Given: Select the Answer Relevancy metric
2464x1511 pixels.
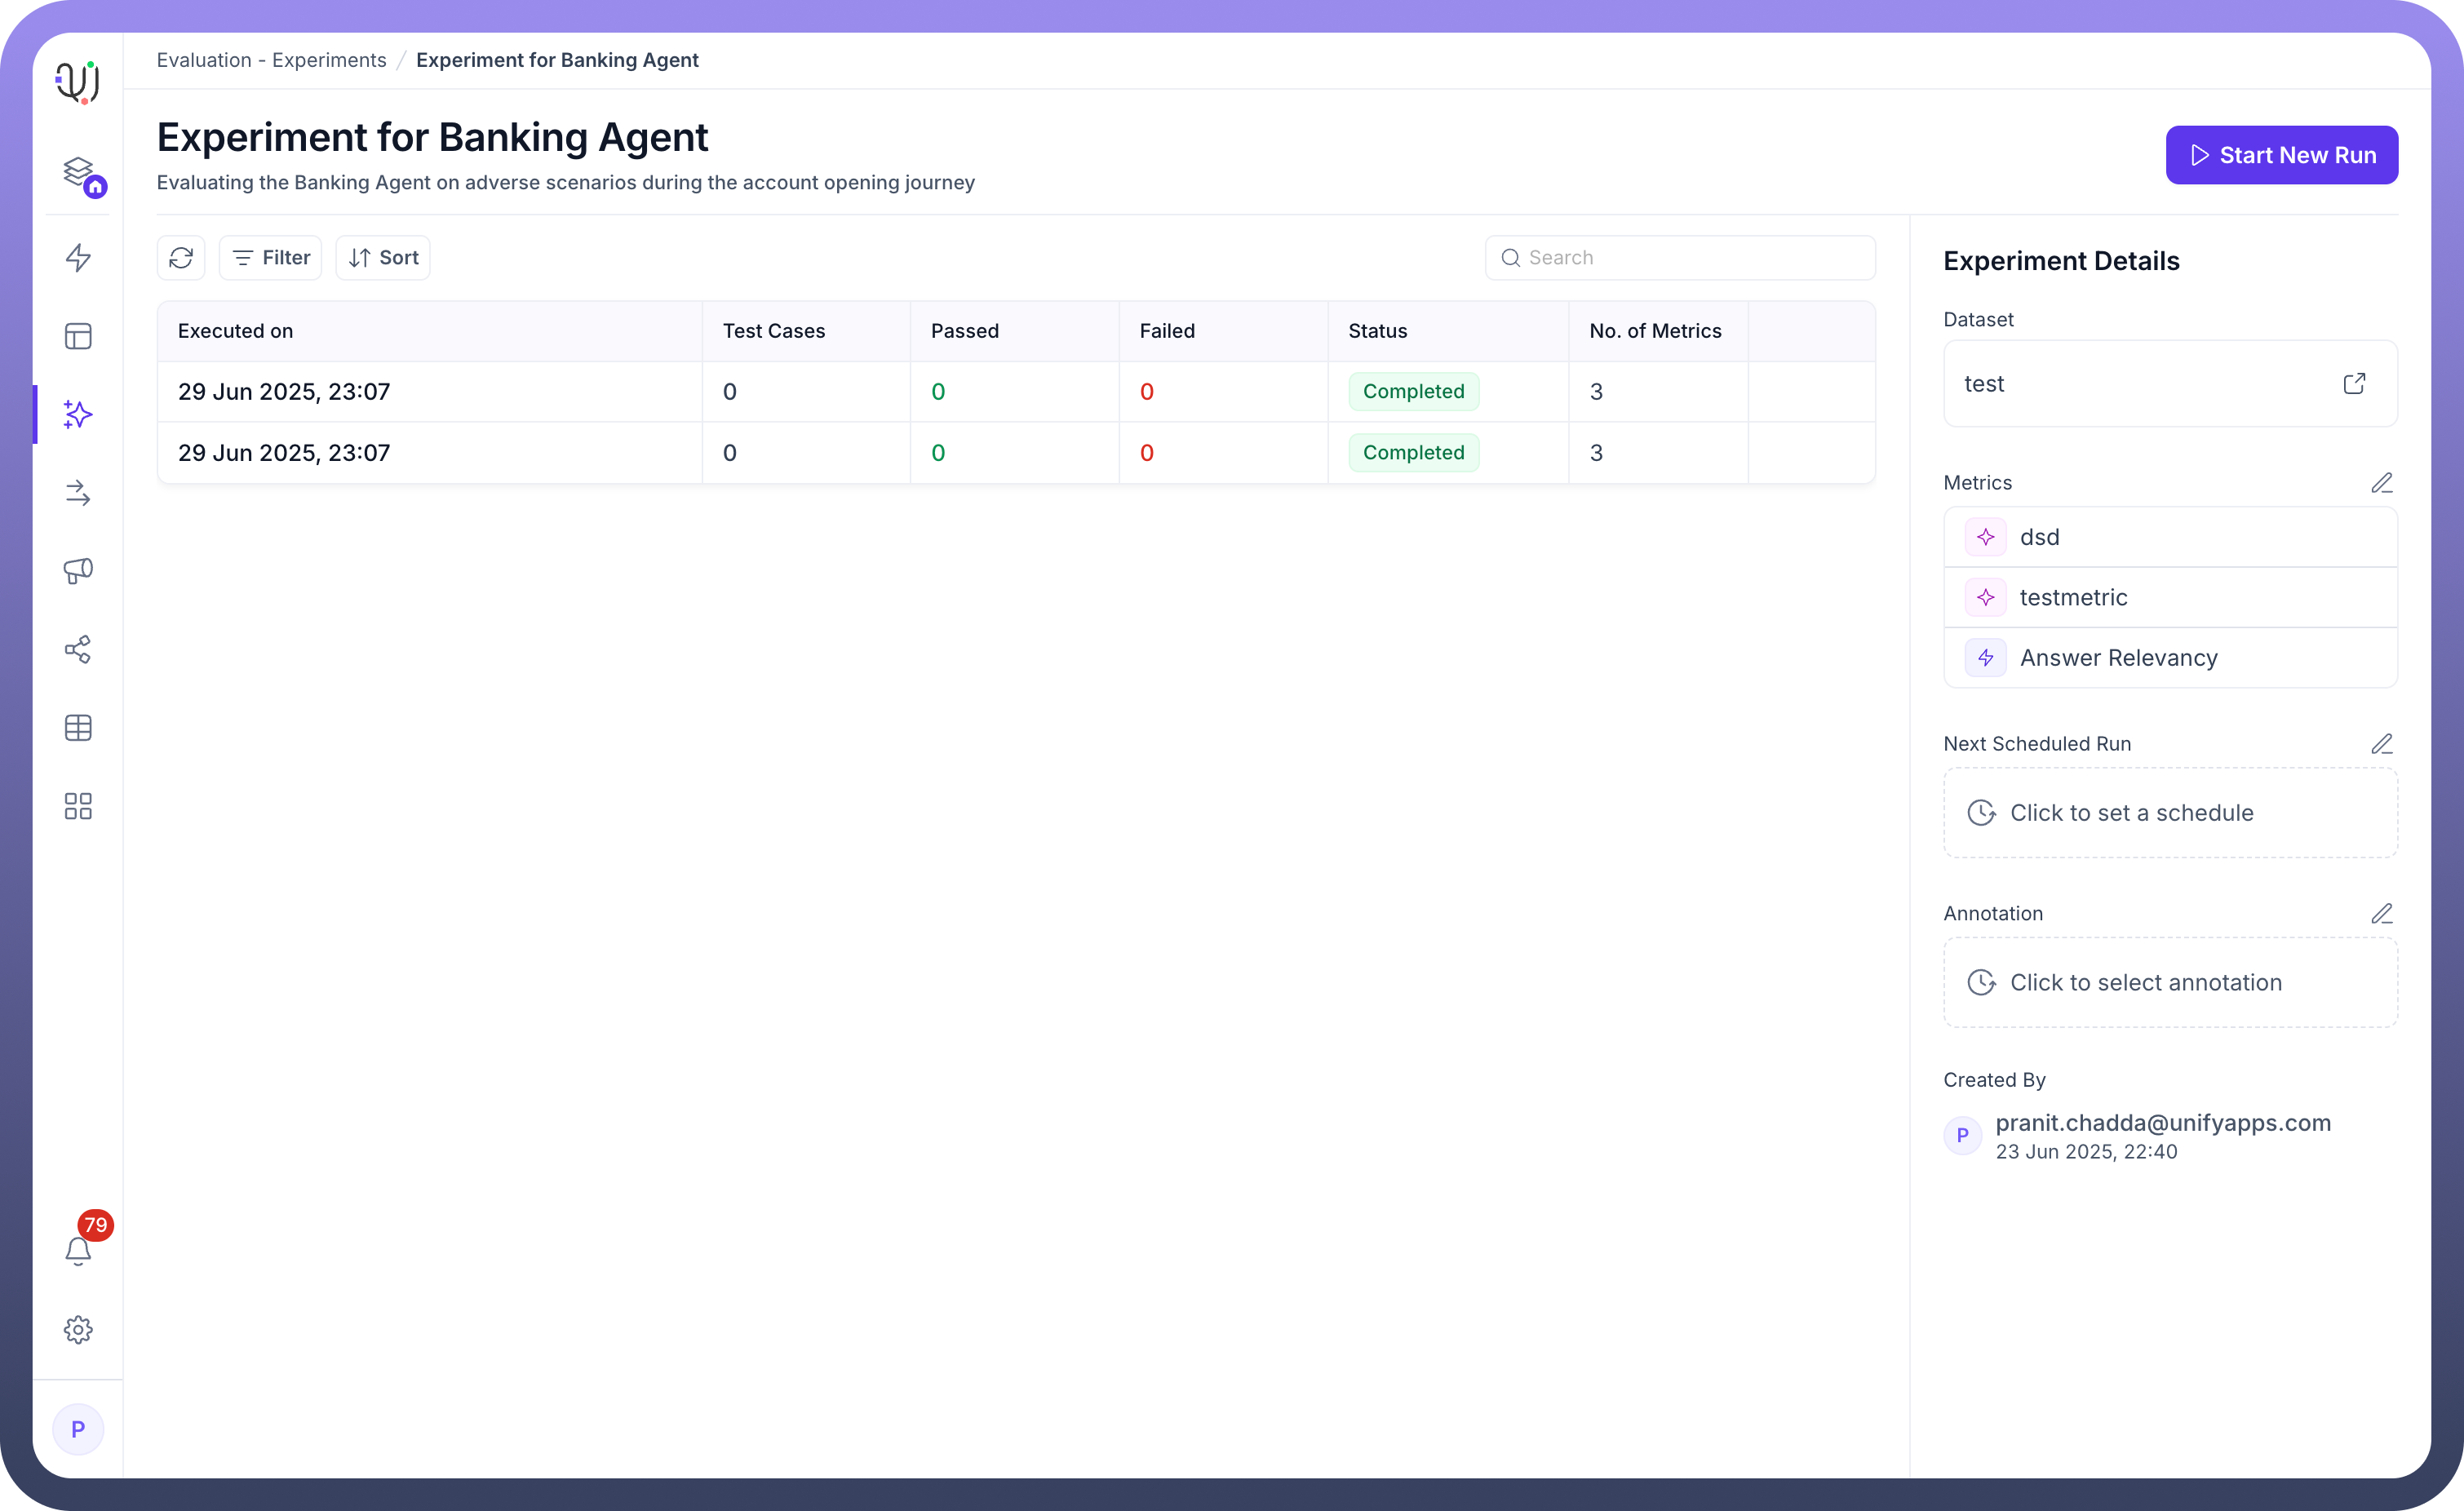Looking at the screenshot, I should pyautogui.click(x=2118, y=658).
